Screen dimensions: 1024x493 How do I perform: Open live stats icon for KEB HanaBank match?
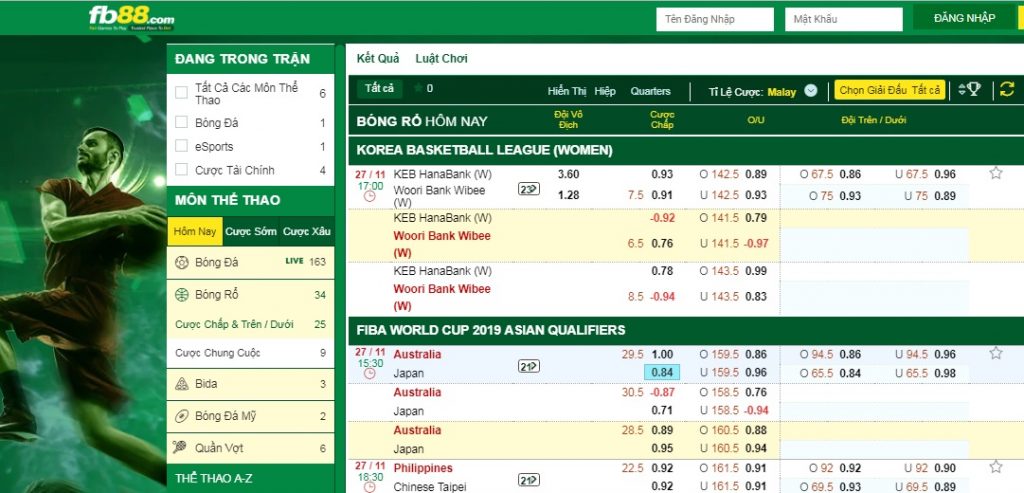[x=528, y=189]
